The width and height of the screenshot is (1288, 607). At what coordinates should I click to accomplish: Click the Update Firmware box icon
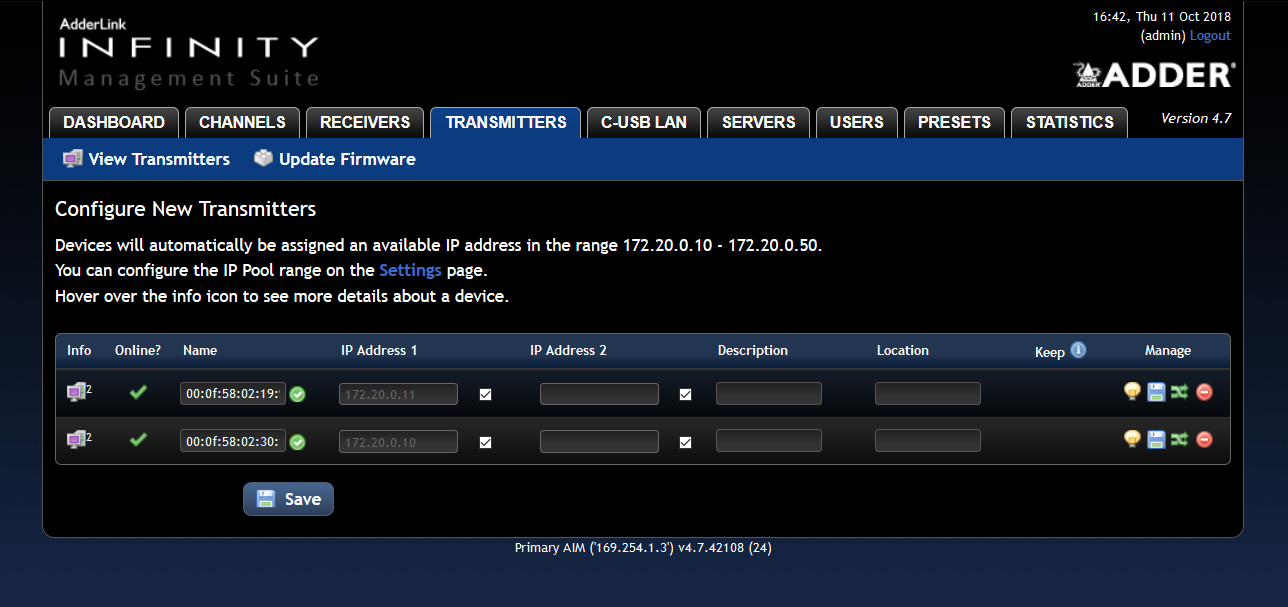(263, 158)
